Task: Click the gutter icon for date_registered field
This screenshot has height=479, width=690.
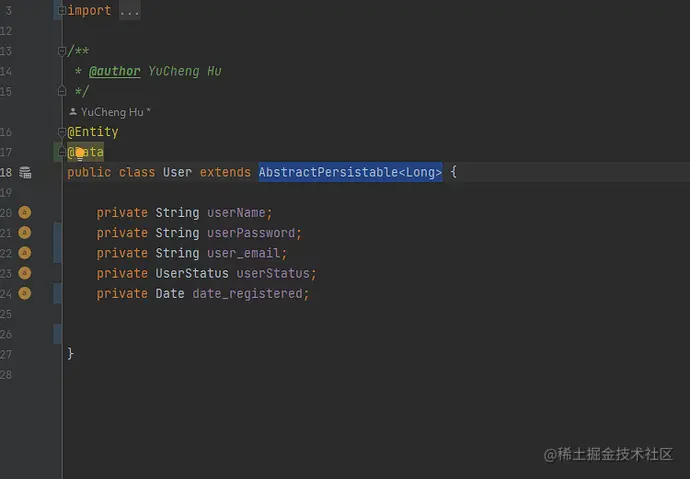Action: tap(25, 293)
